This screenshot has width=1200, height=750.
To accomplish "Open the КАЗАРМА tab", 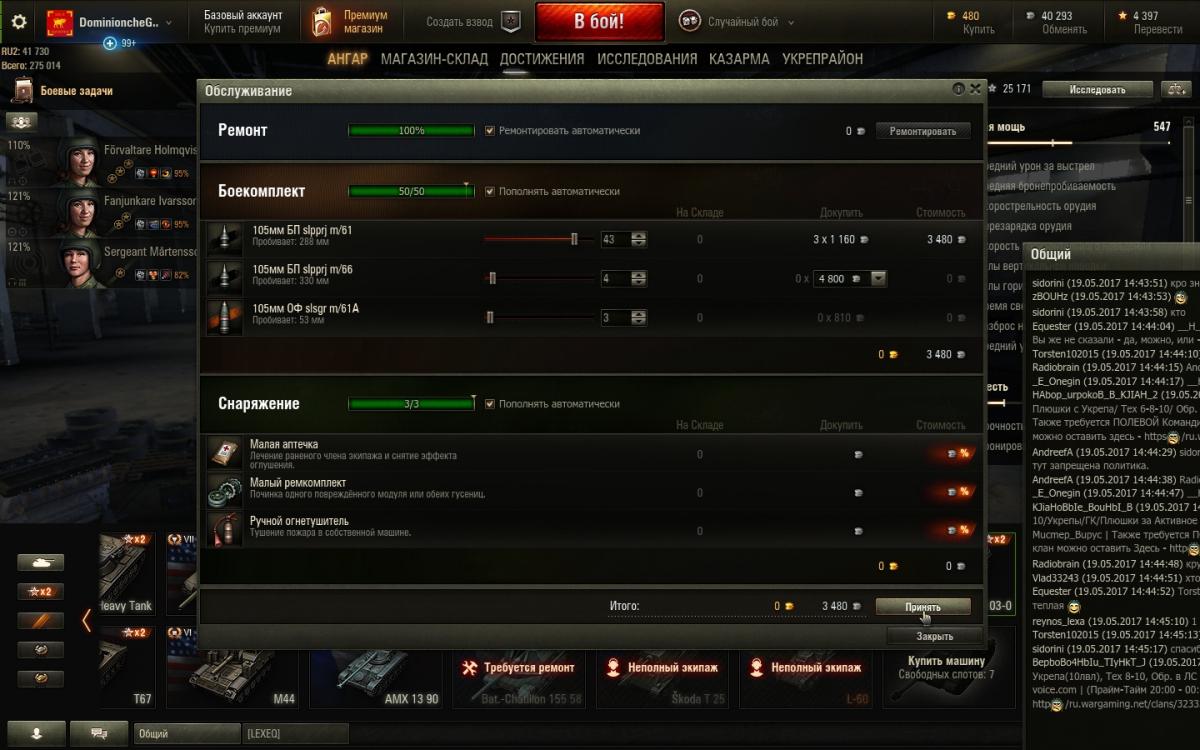I will (739, 59).
